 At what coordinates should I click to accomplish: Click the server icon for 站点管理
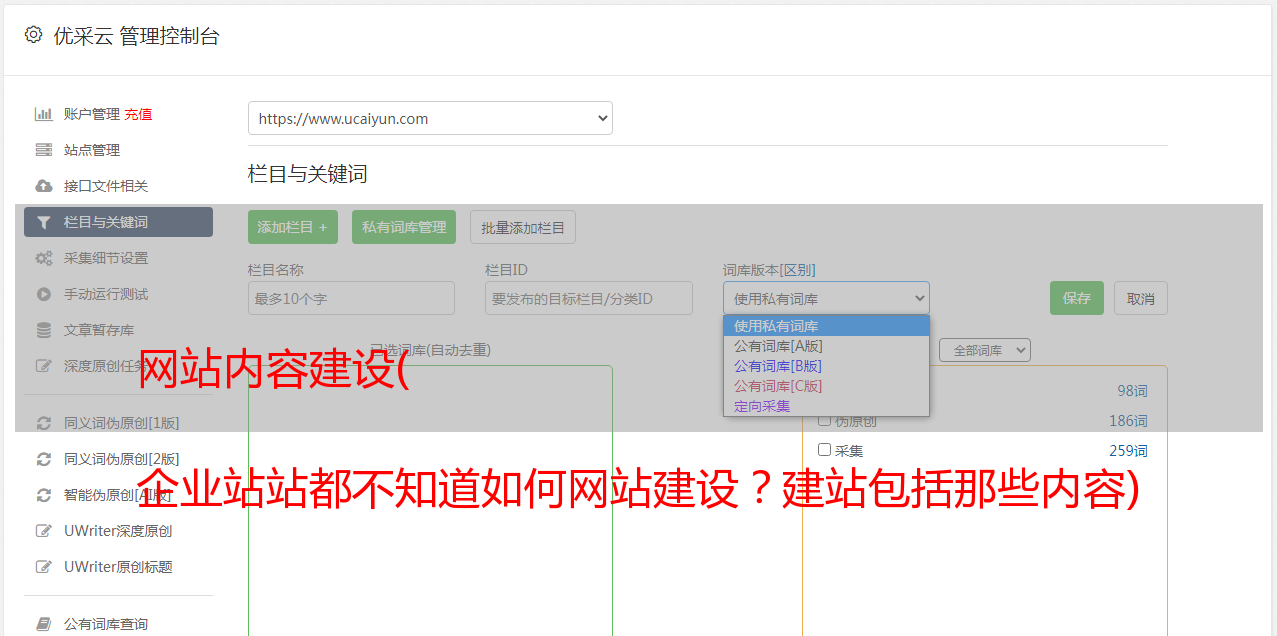[x=44, y=150]
